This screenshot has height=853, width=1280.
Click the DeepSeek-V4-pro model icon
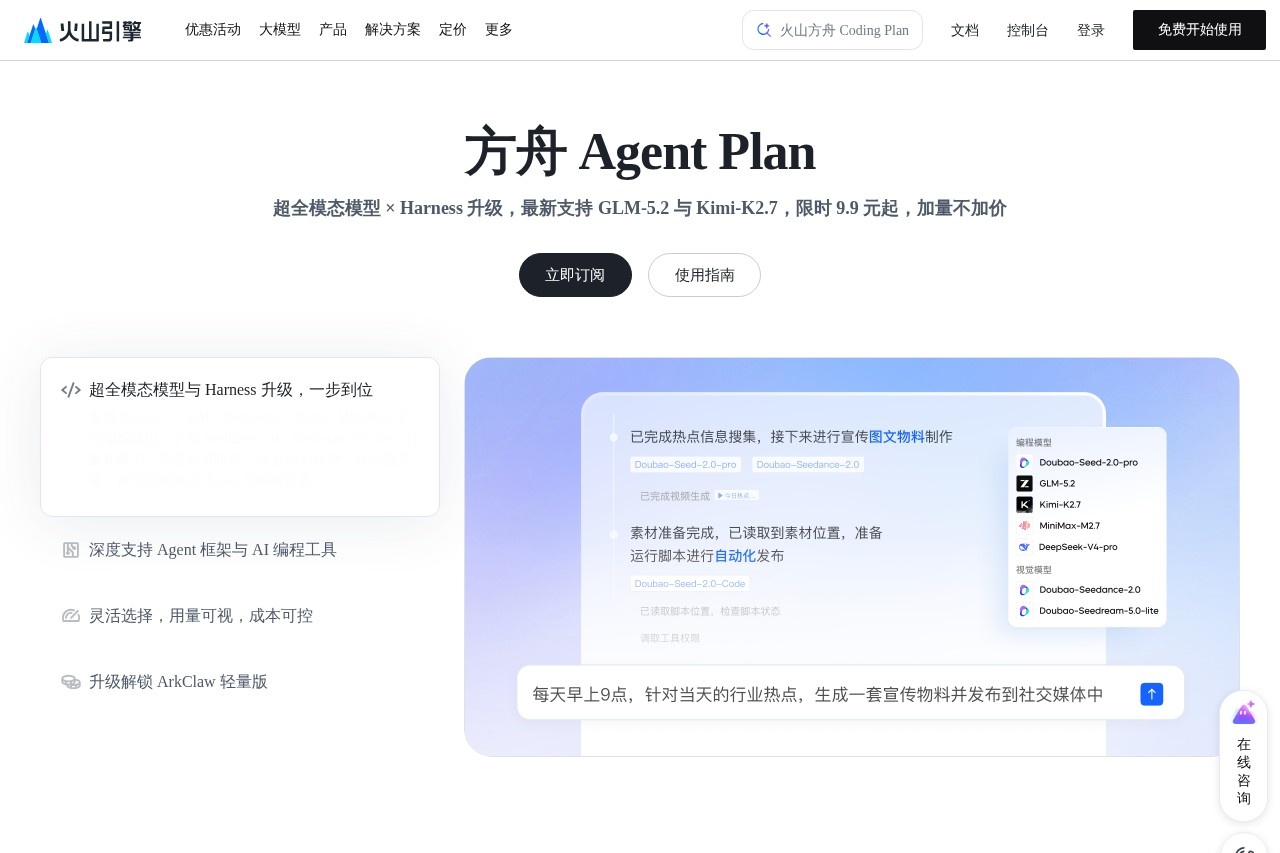[1024, 547]
